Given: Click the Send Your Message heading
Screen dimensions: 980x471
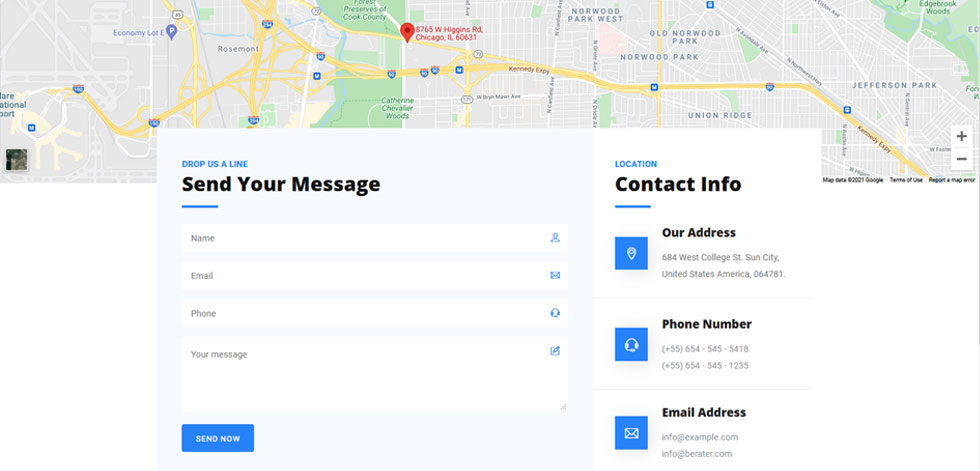Looking at the screenshot, I should 281,184.
